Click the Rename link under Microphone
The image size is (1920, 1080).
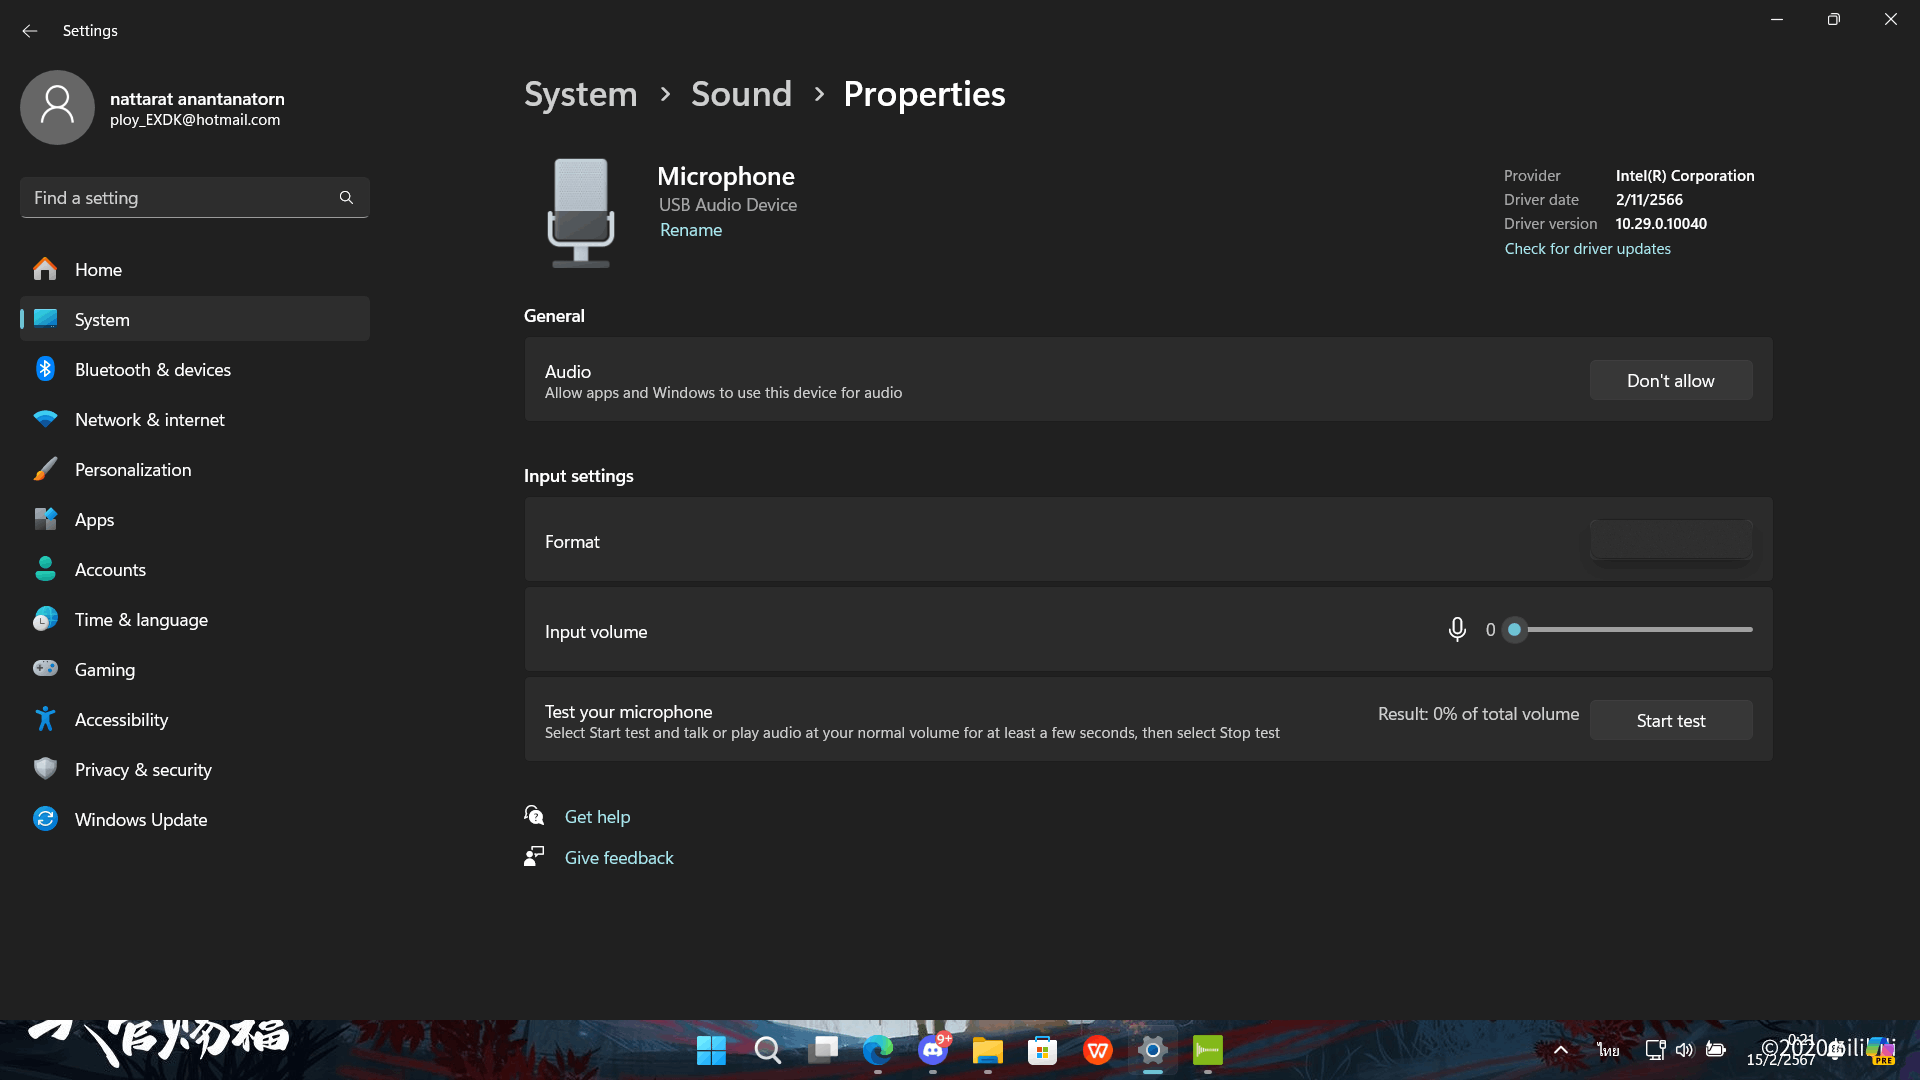pos(690,230)
